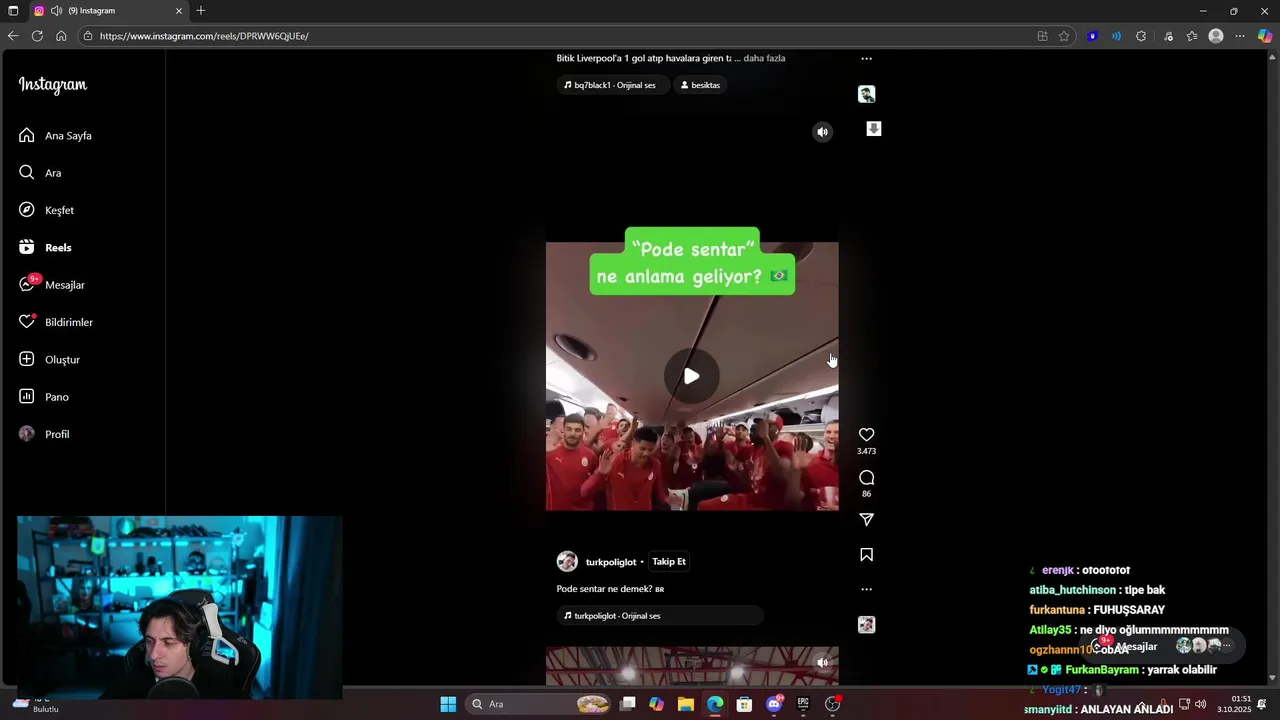Toggle sound on the upper reel
1280x720 pixels.
point(822,132)
